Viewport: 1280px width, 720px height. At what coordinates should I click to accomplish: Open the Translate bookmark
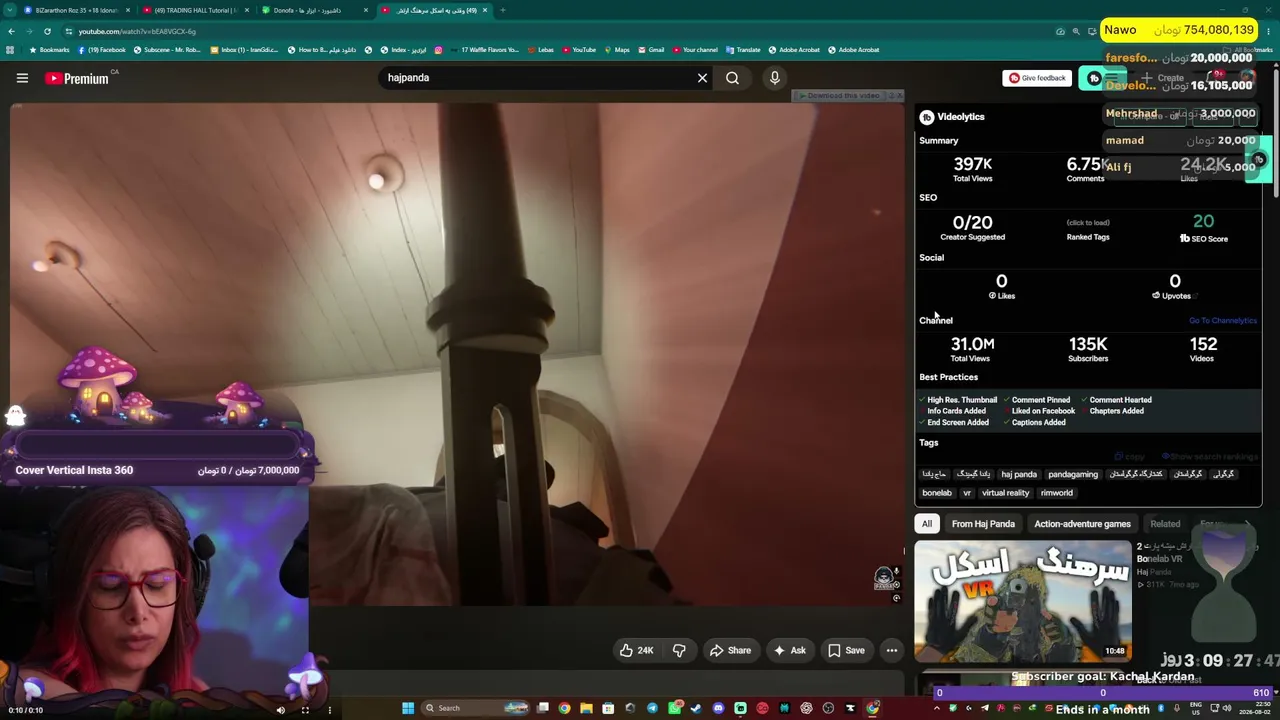click(x=743, y=50)
